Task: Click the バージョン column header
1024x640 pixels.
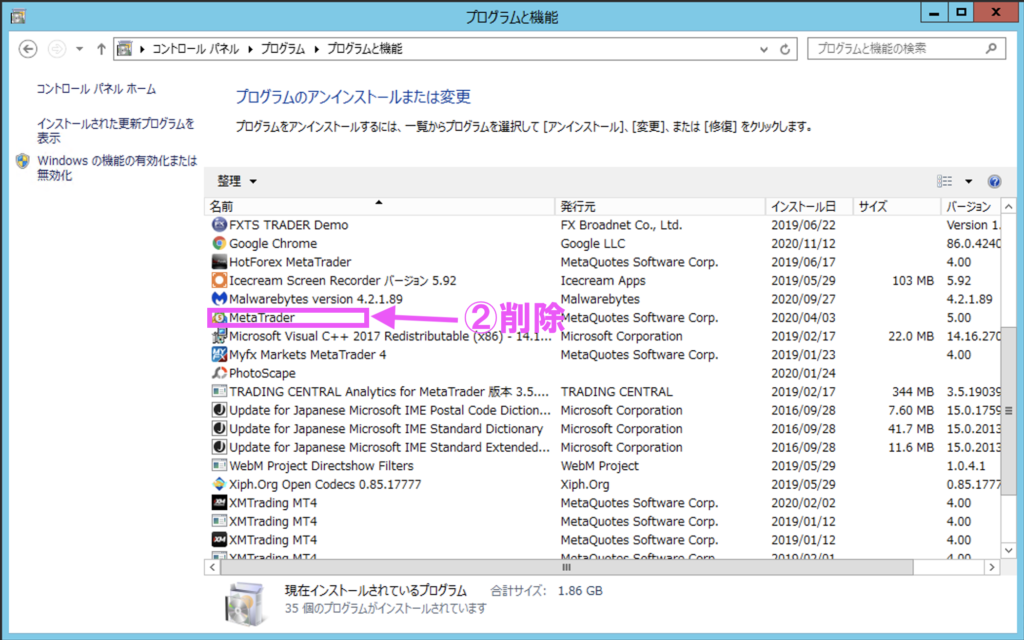Action: pos(970,206)
